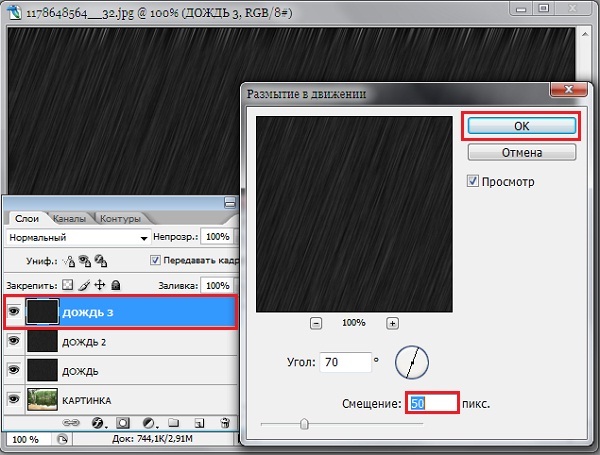Open the Нормальный blend mode dropdown

tap(77, 237)
